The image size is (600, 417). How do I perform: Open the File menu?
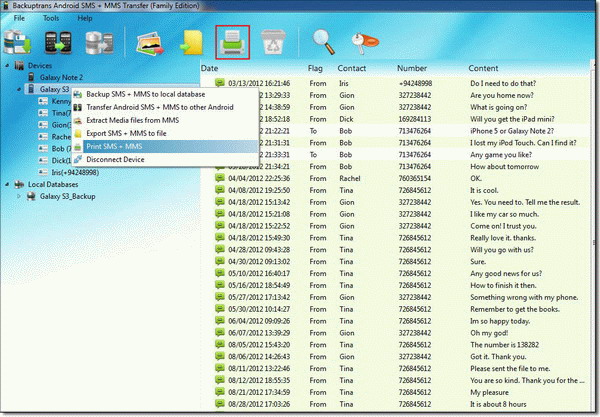pyautogui.click(x=19, y=18)
